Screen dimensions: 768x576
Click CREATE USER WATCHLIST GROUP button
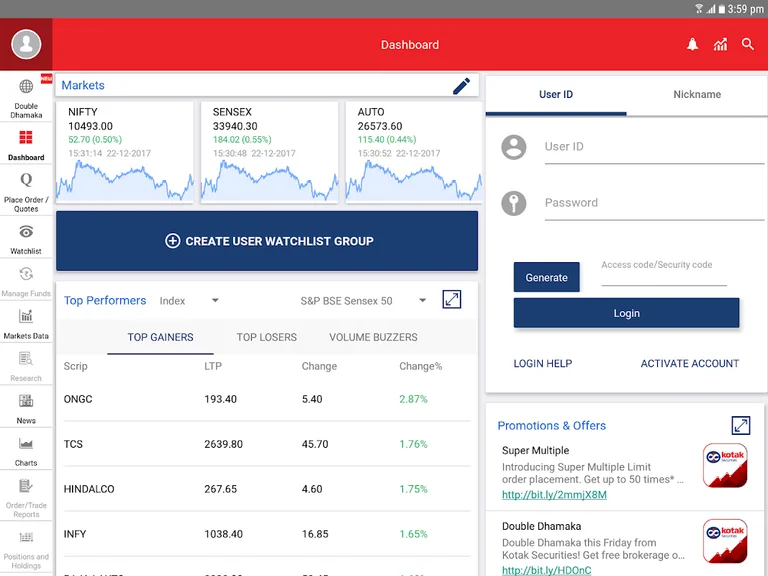[x=267, y=241]
